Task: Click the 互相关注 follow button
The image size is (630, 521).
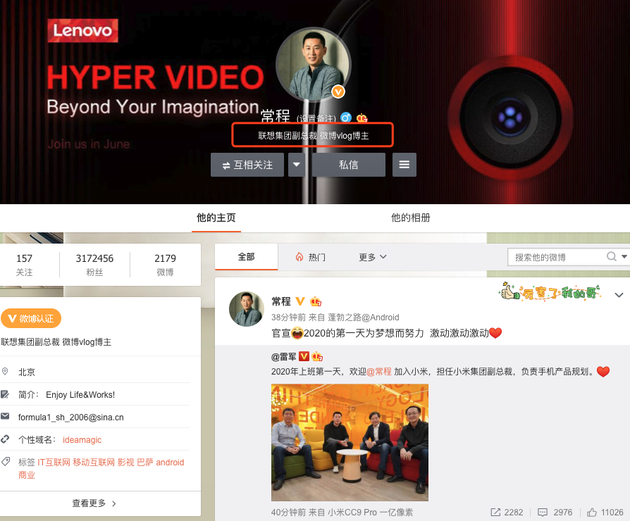Action: 247,165
